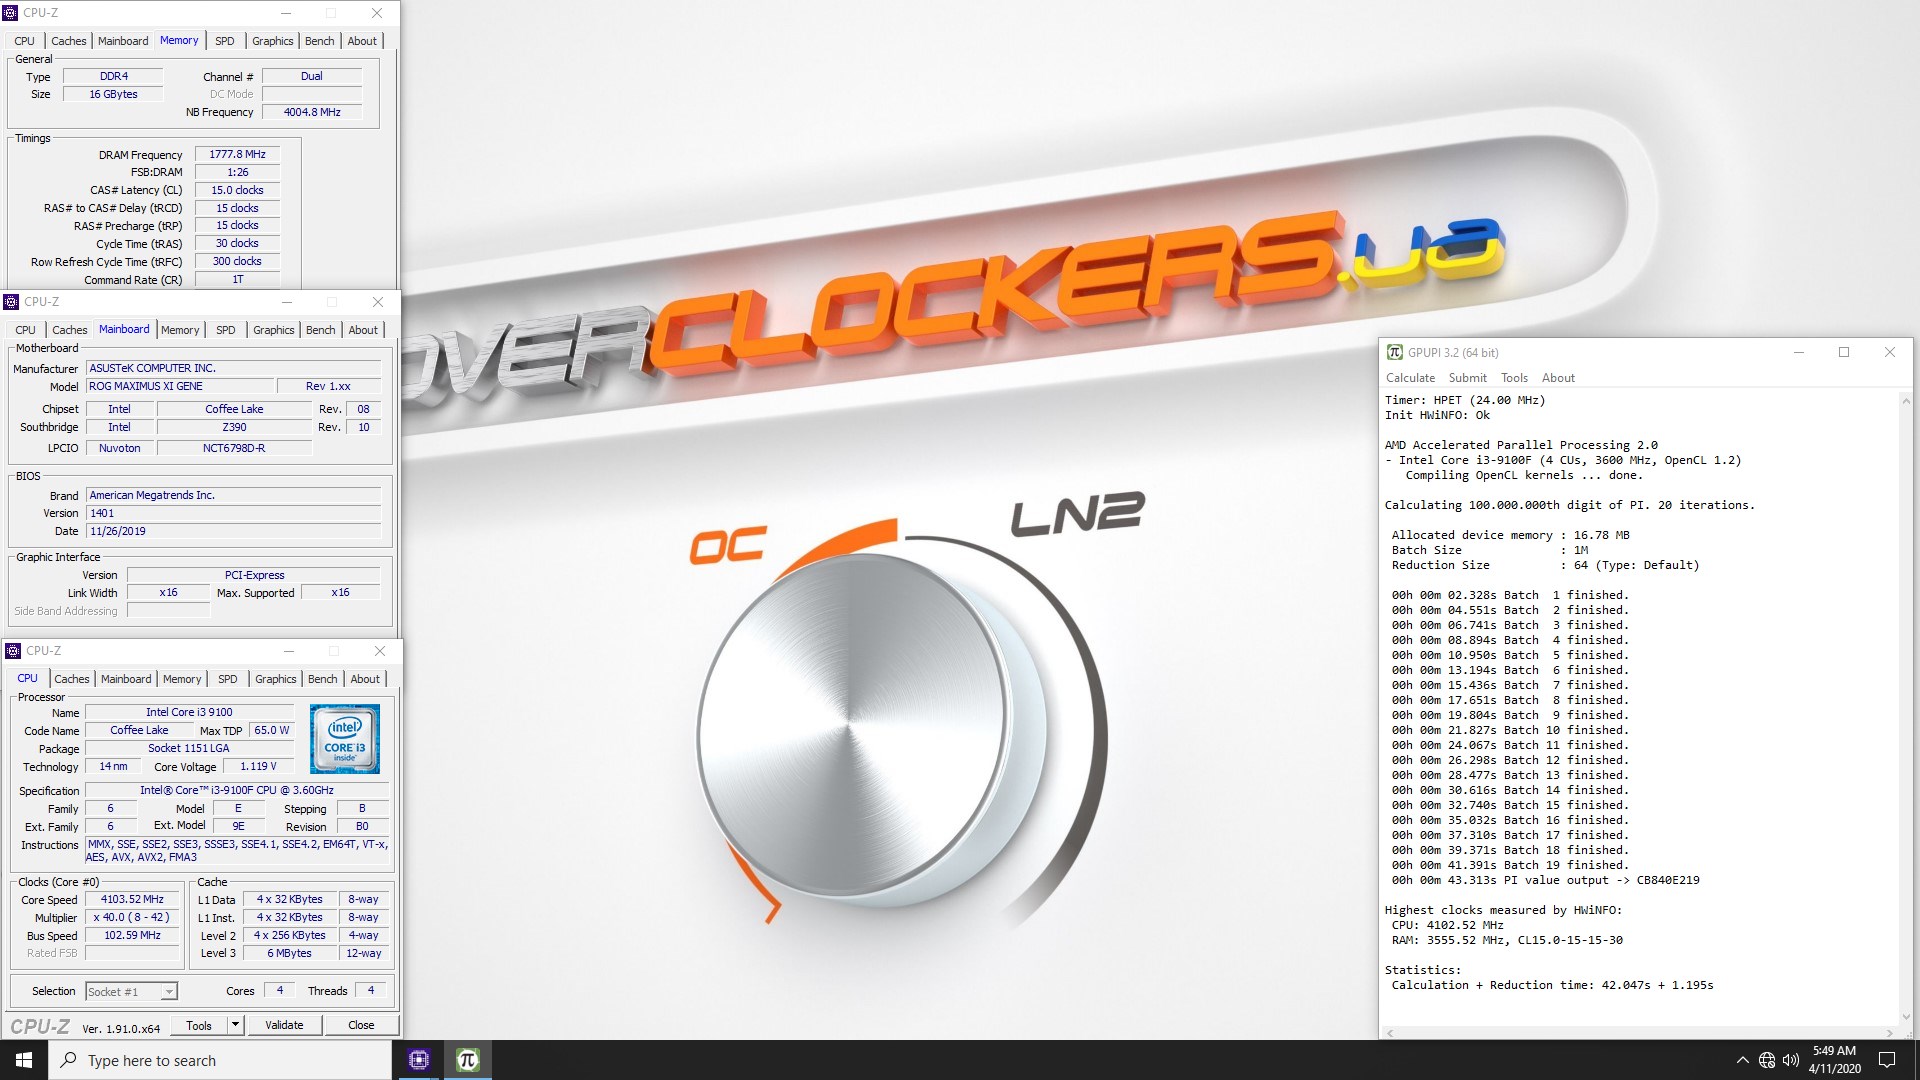Switch to Caches tab in the bottom CPU-Z window
Viewport: 1920px width, 1080px height.
click(x=72, y=679)
